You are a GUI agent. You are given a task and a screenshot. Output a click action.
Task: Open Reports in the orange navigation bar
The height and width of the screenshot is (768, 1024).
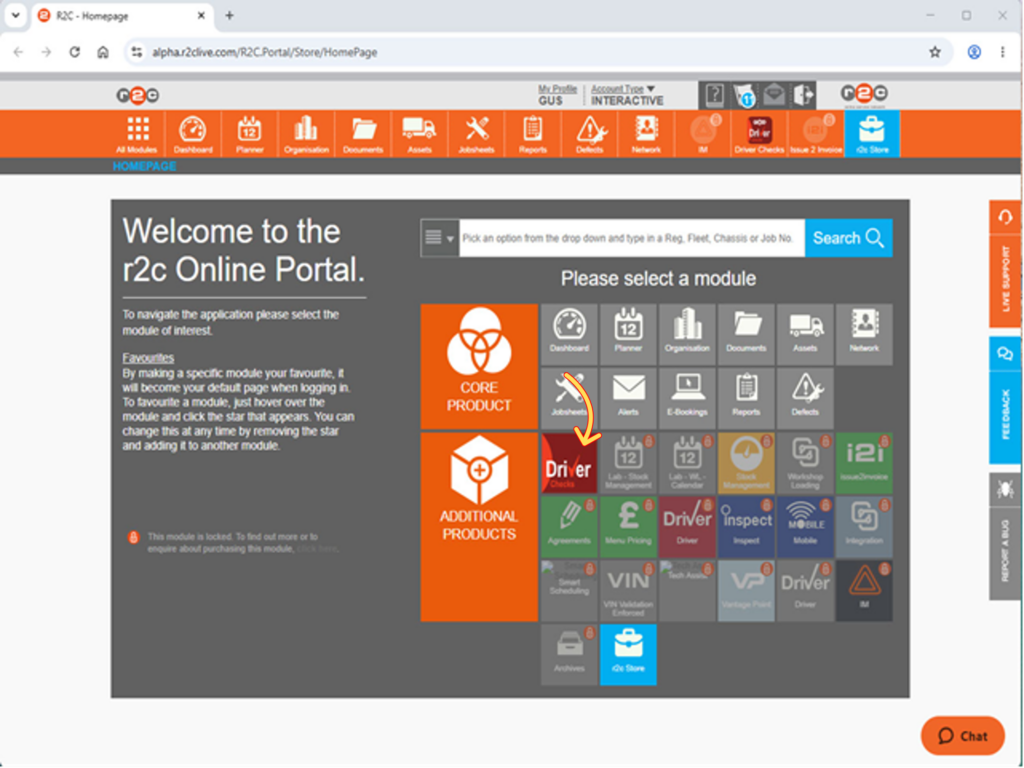(533, 134)
